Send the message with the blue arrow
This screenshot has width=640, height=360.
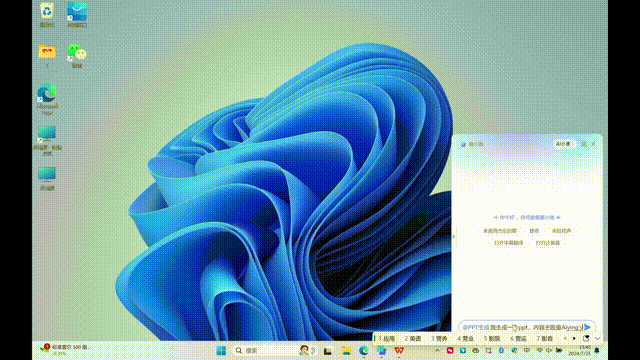[587, 327]
